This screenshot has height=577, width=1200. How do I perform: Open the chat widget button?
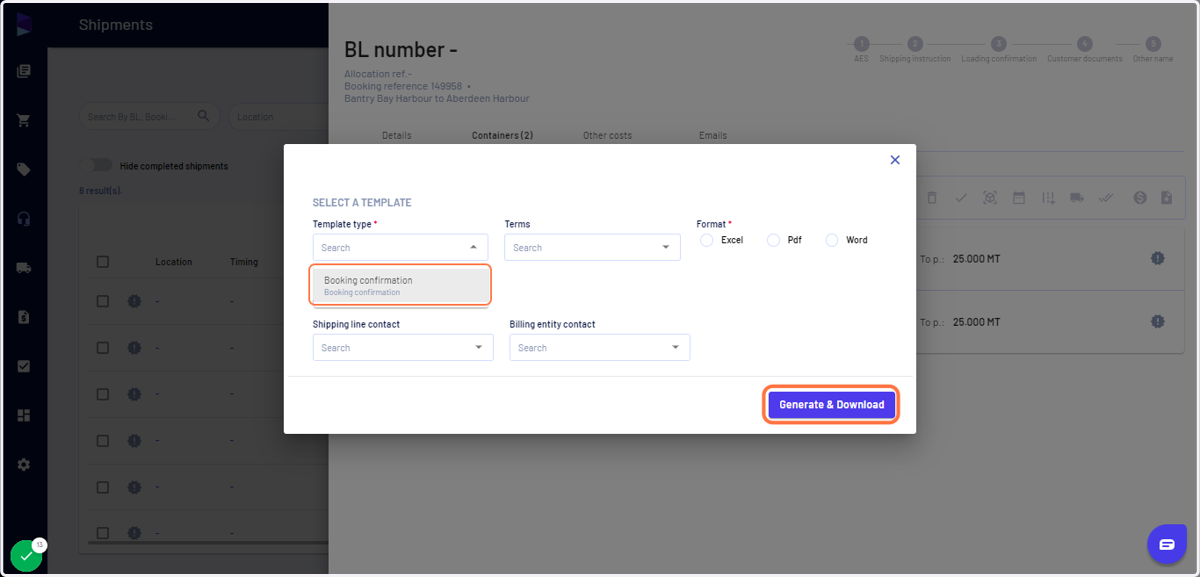click(1166, 544)
